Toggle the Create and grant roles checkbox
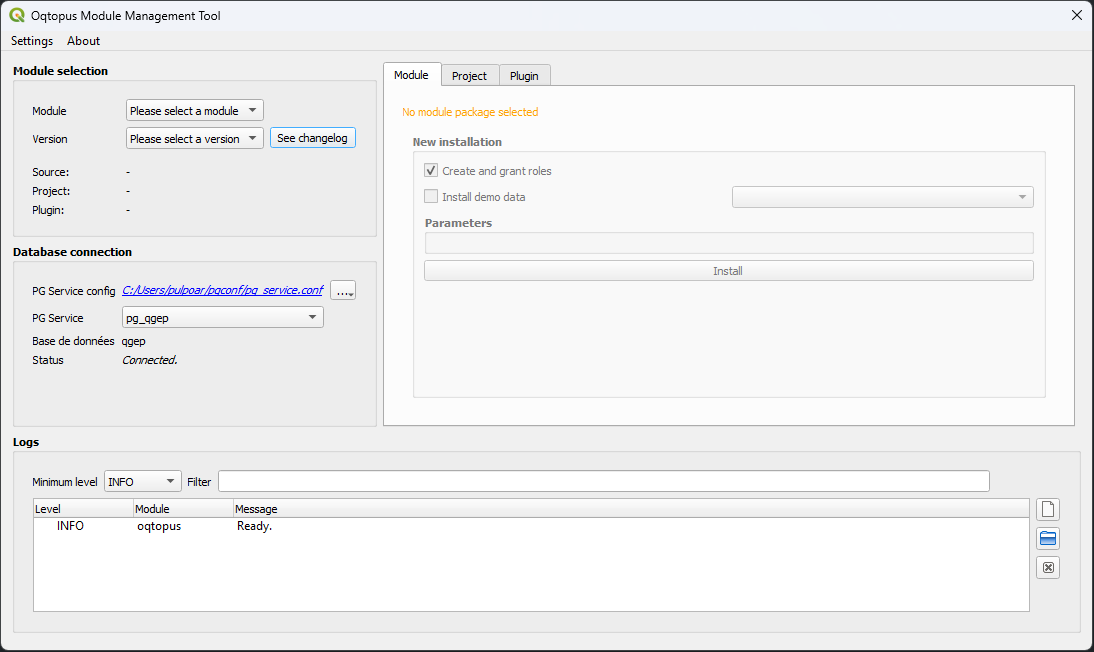Image resolution: width=1094 pixels, height=652 pixels. tap(431, 171)
